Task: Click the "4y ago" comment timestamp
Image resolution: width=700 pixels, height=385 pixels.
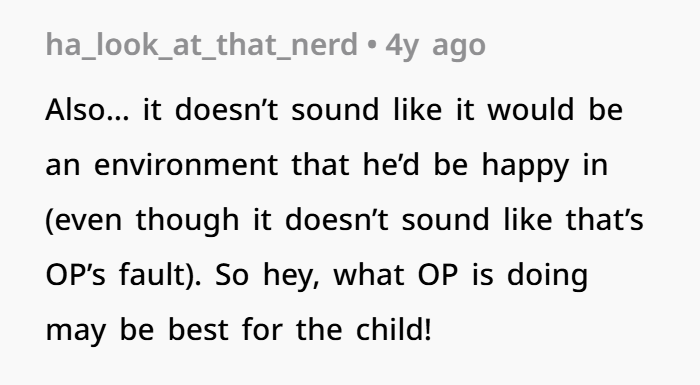Action: (x=435, y=46)
